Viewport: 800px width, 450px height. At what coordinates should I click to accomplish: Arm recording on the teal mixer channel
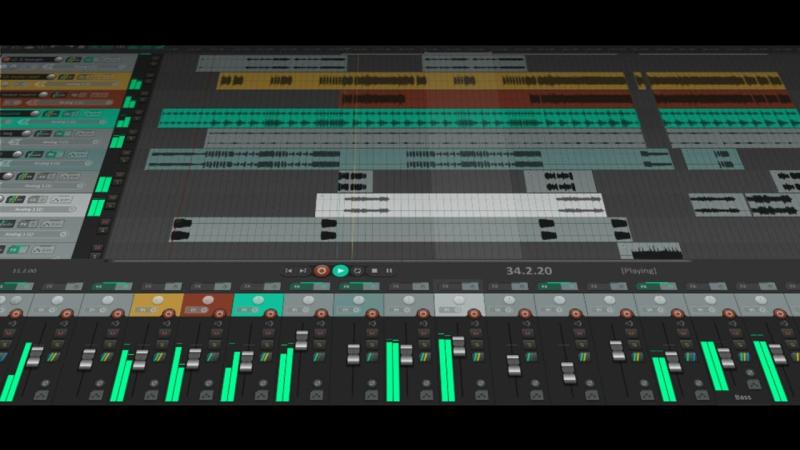pyautogui.click(x=270, y=313)
